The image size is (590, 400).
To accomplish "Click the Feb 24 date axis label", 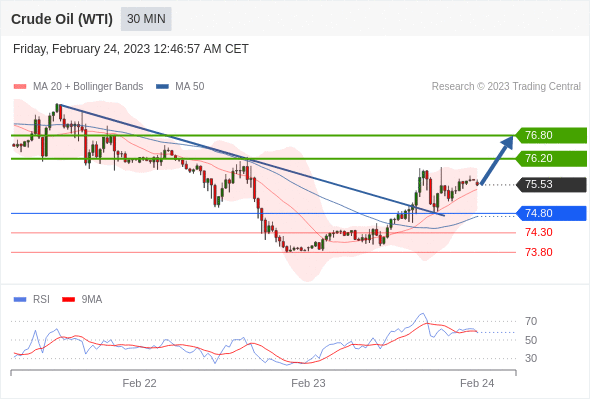I will pyautogui.click(x=477, y=383).
